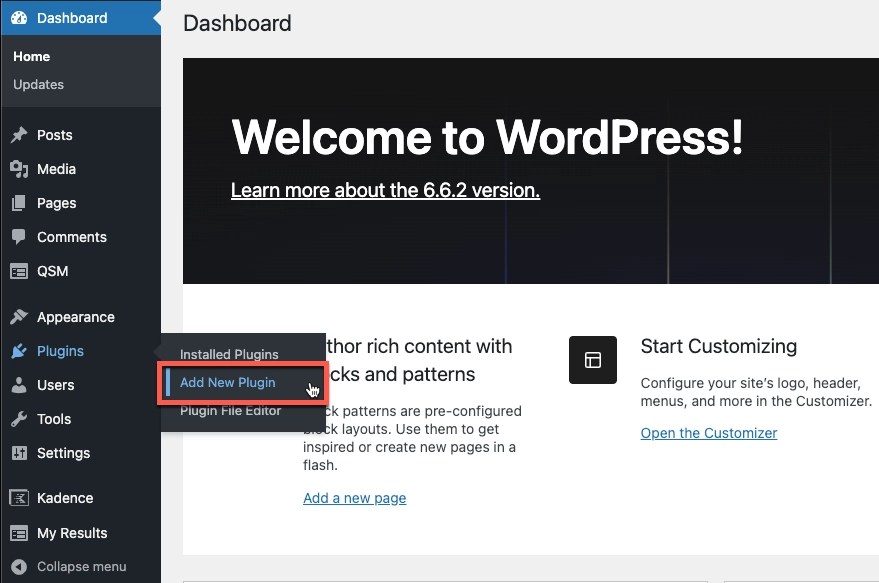Click the Plugins plug icon

[x=19, y=351]
